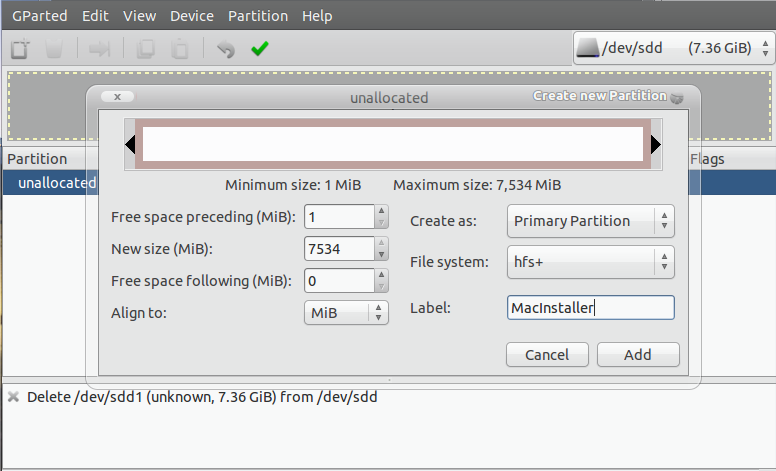Click the New partition toolbar icon
The width and height of the screenshot is (776, 471).
tap(20, 48)
